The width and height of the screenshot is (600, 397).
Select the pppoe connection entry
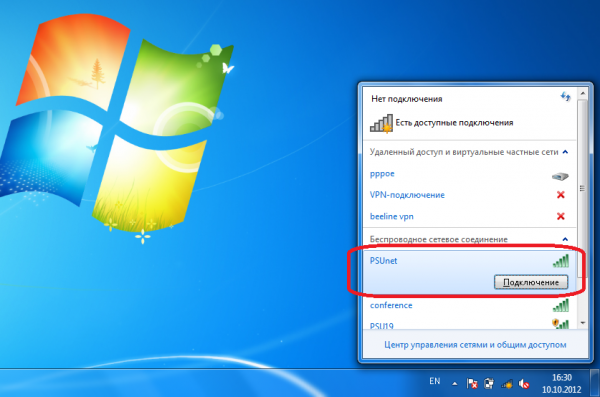coord(469,174)
